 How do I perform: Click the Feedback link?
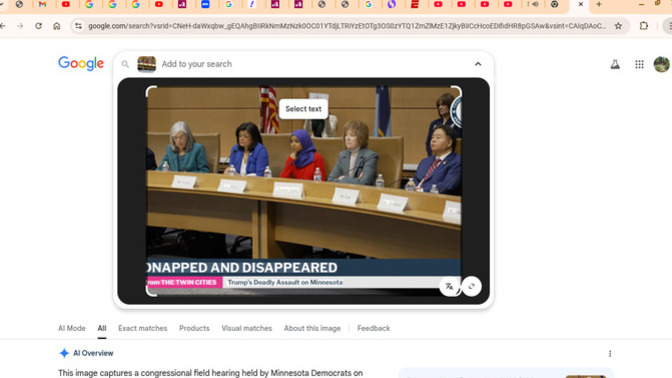(373, 328)
